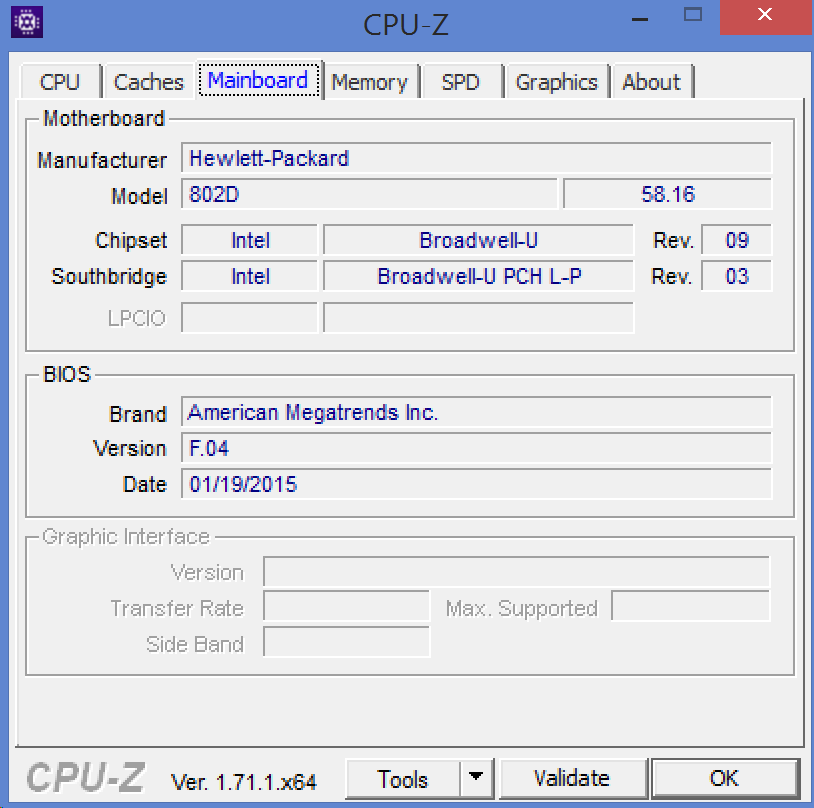
Task: Click the chipset Rev. 09 value
Action: point(737,240)
